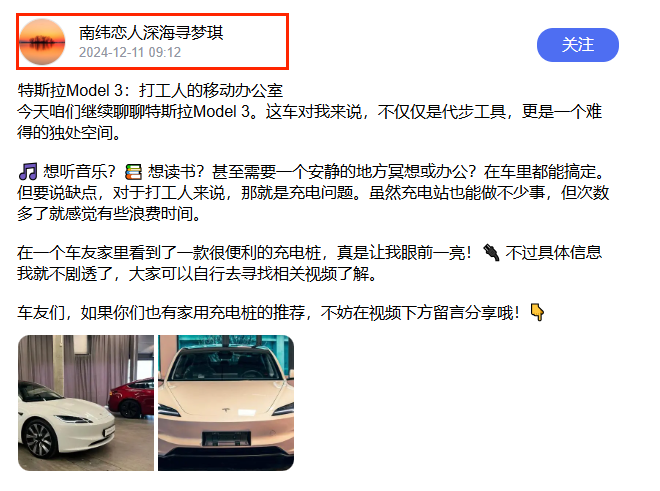Click the text 想读书？
Image resolution: width=660 pixels, height=491 pixels.
pyautogui.click(x=176, y=172)
